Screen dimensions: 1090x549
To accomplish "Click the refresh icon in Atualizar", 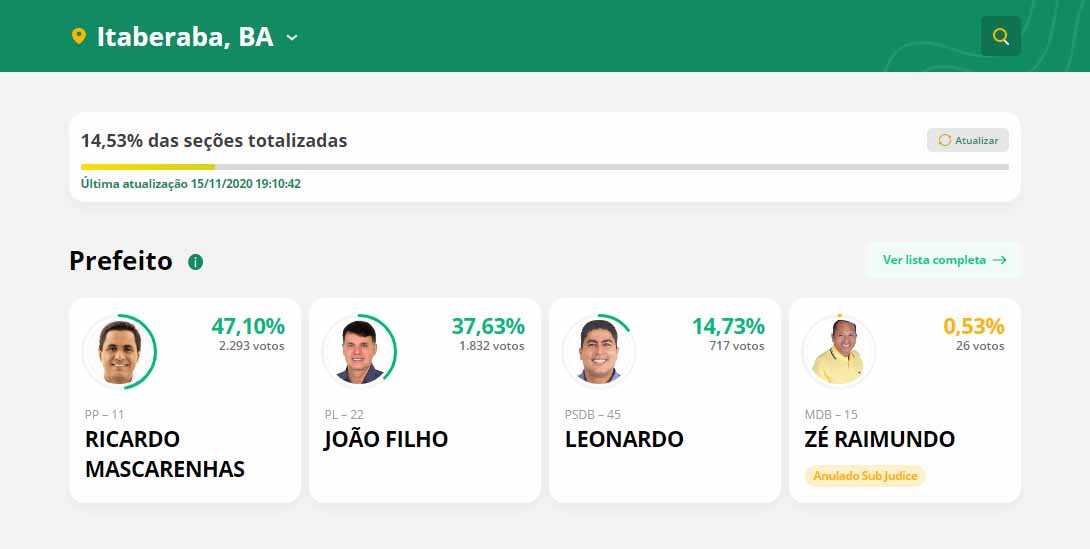I will tap(945, 140).
